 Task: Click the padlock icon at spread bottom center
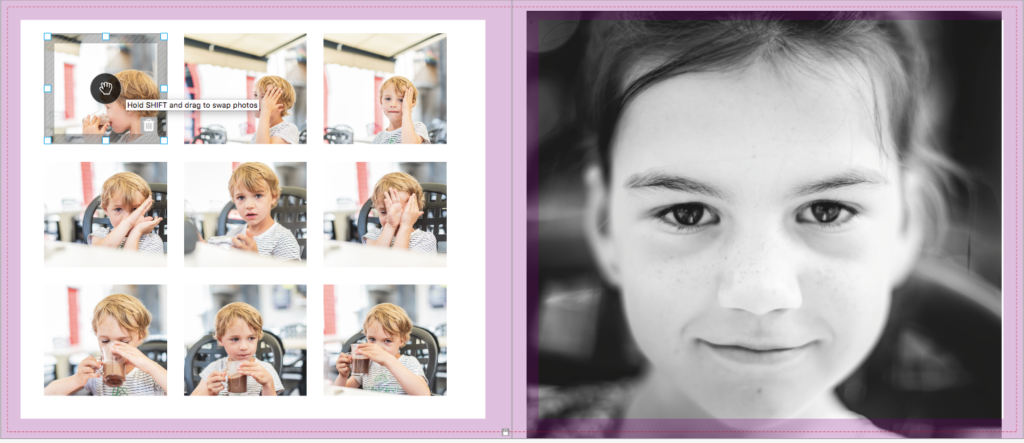pos(505,432)
